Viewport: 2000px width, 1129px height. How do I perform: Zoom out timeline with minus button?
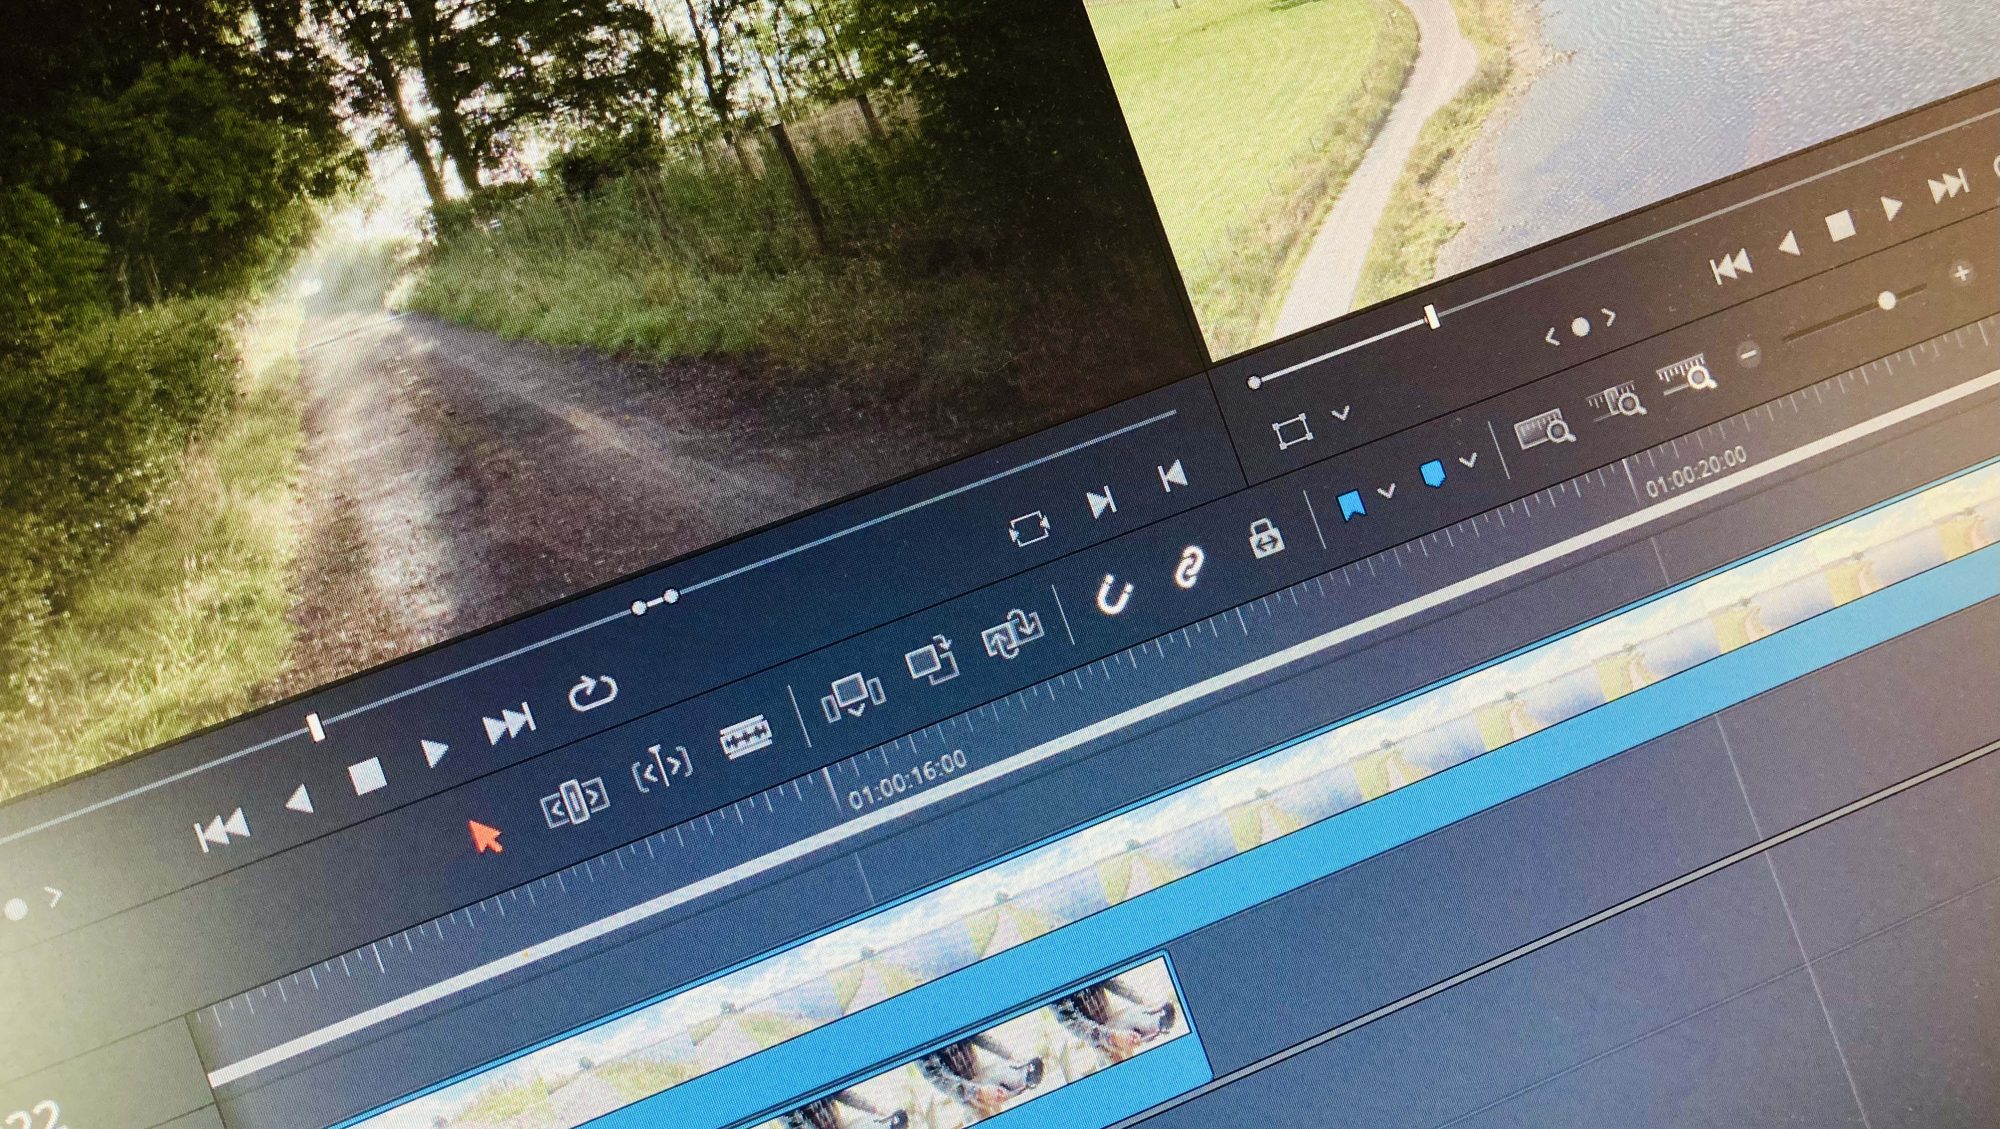point(1749,354)
